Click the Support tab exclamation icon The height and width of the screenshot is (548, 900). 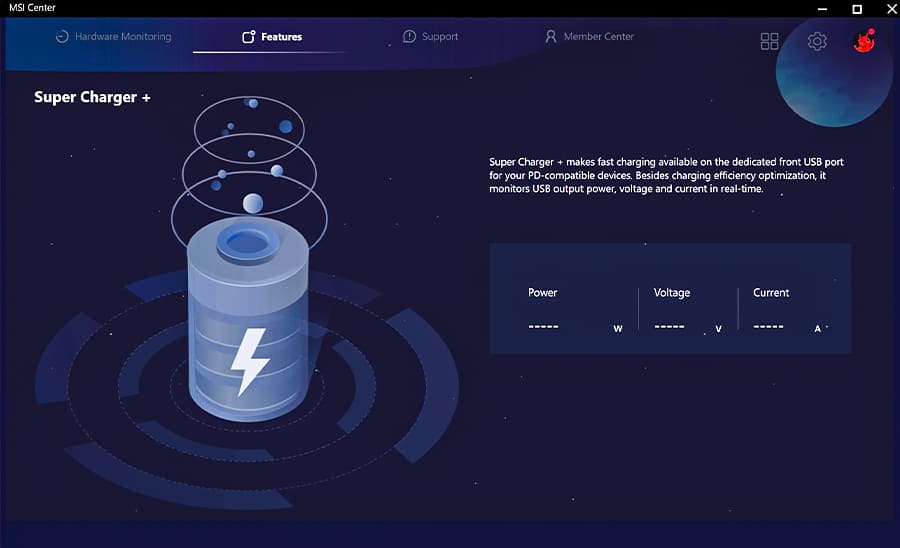tap(409, 37)
